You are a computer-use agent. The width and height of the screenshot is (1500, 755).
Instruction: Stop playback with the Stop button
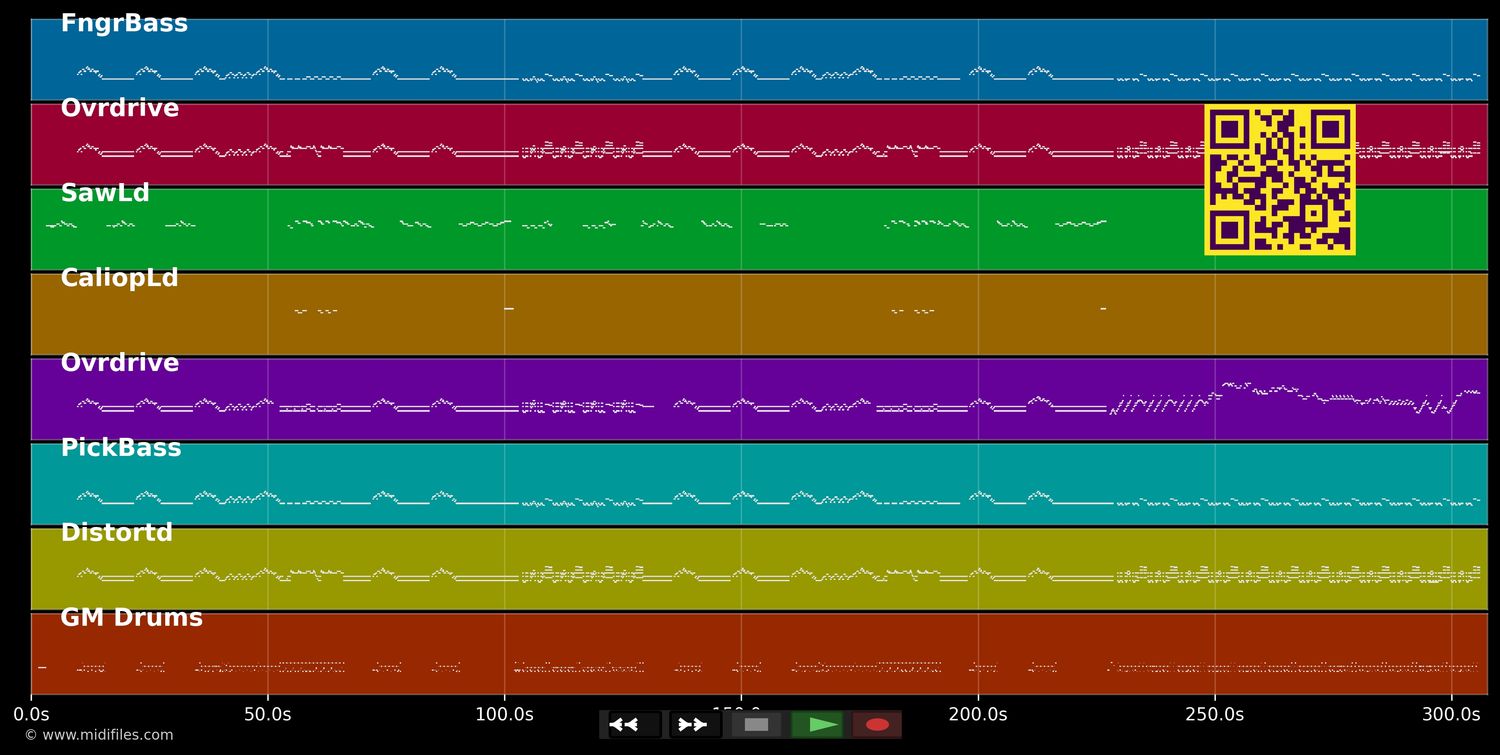(x=756, y=725)
